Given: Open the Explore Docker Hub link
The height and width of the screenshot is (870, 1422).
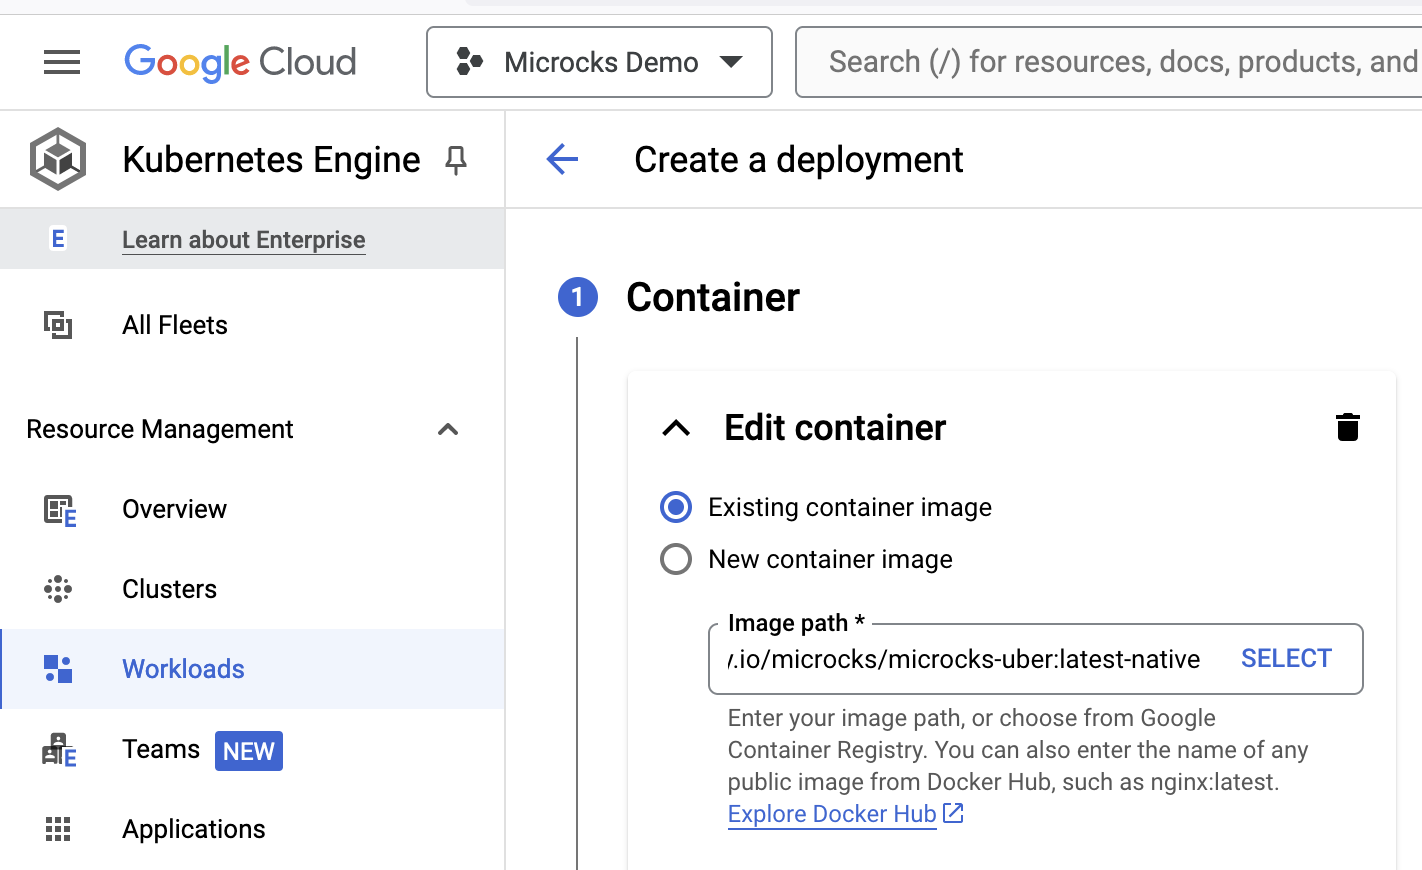Looking at the screenshot, I should pyautogui.click(x=832, y=813).
